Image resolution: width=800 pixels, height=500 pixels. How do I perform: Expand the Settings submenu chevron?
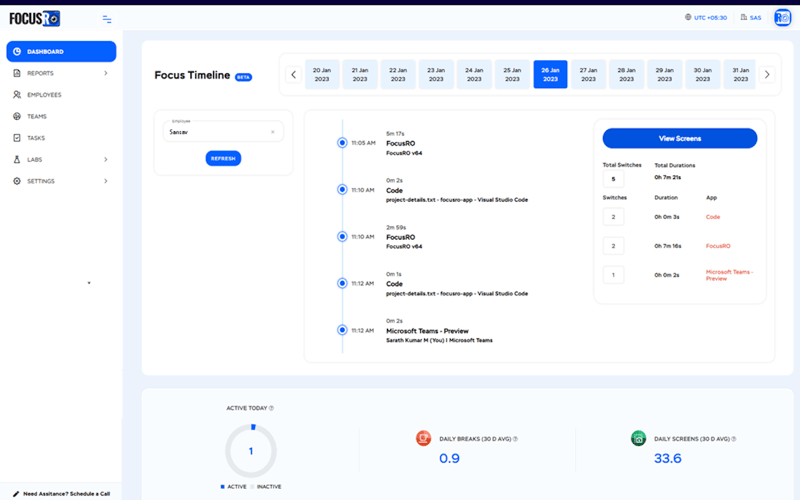(x=106, y=181)
